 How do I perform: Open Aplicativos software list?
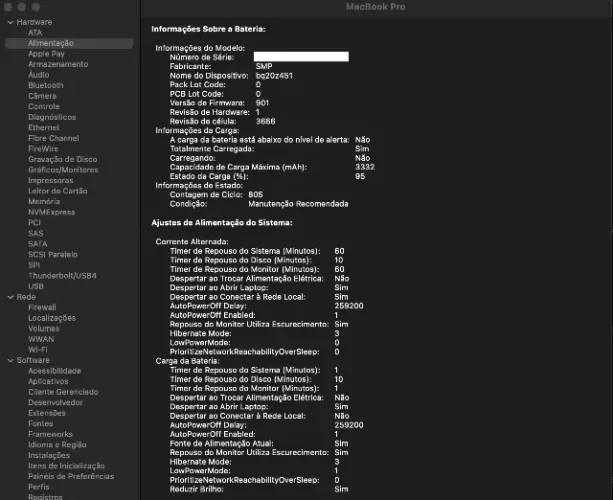point(48,382)
